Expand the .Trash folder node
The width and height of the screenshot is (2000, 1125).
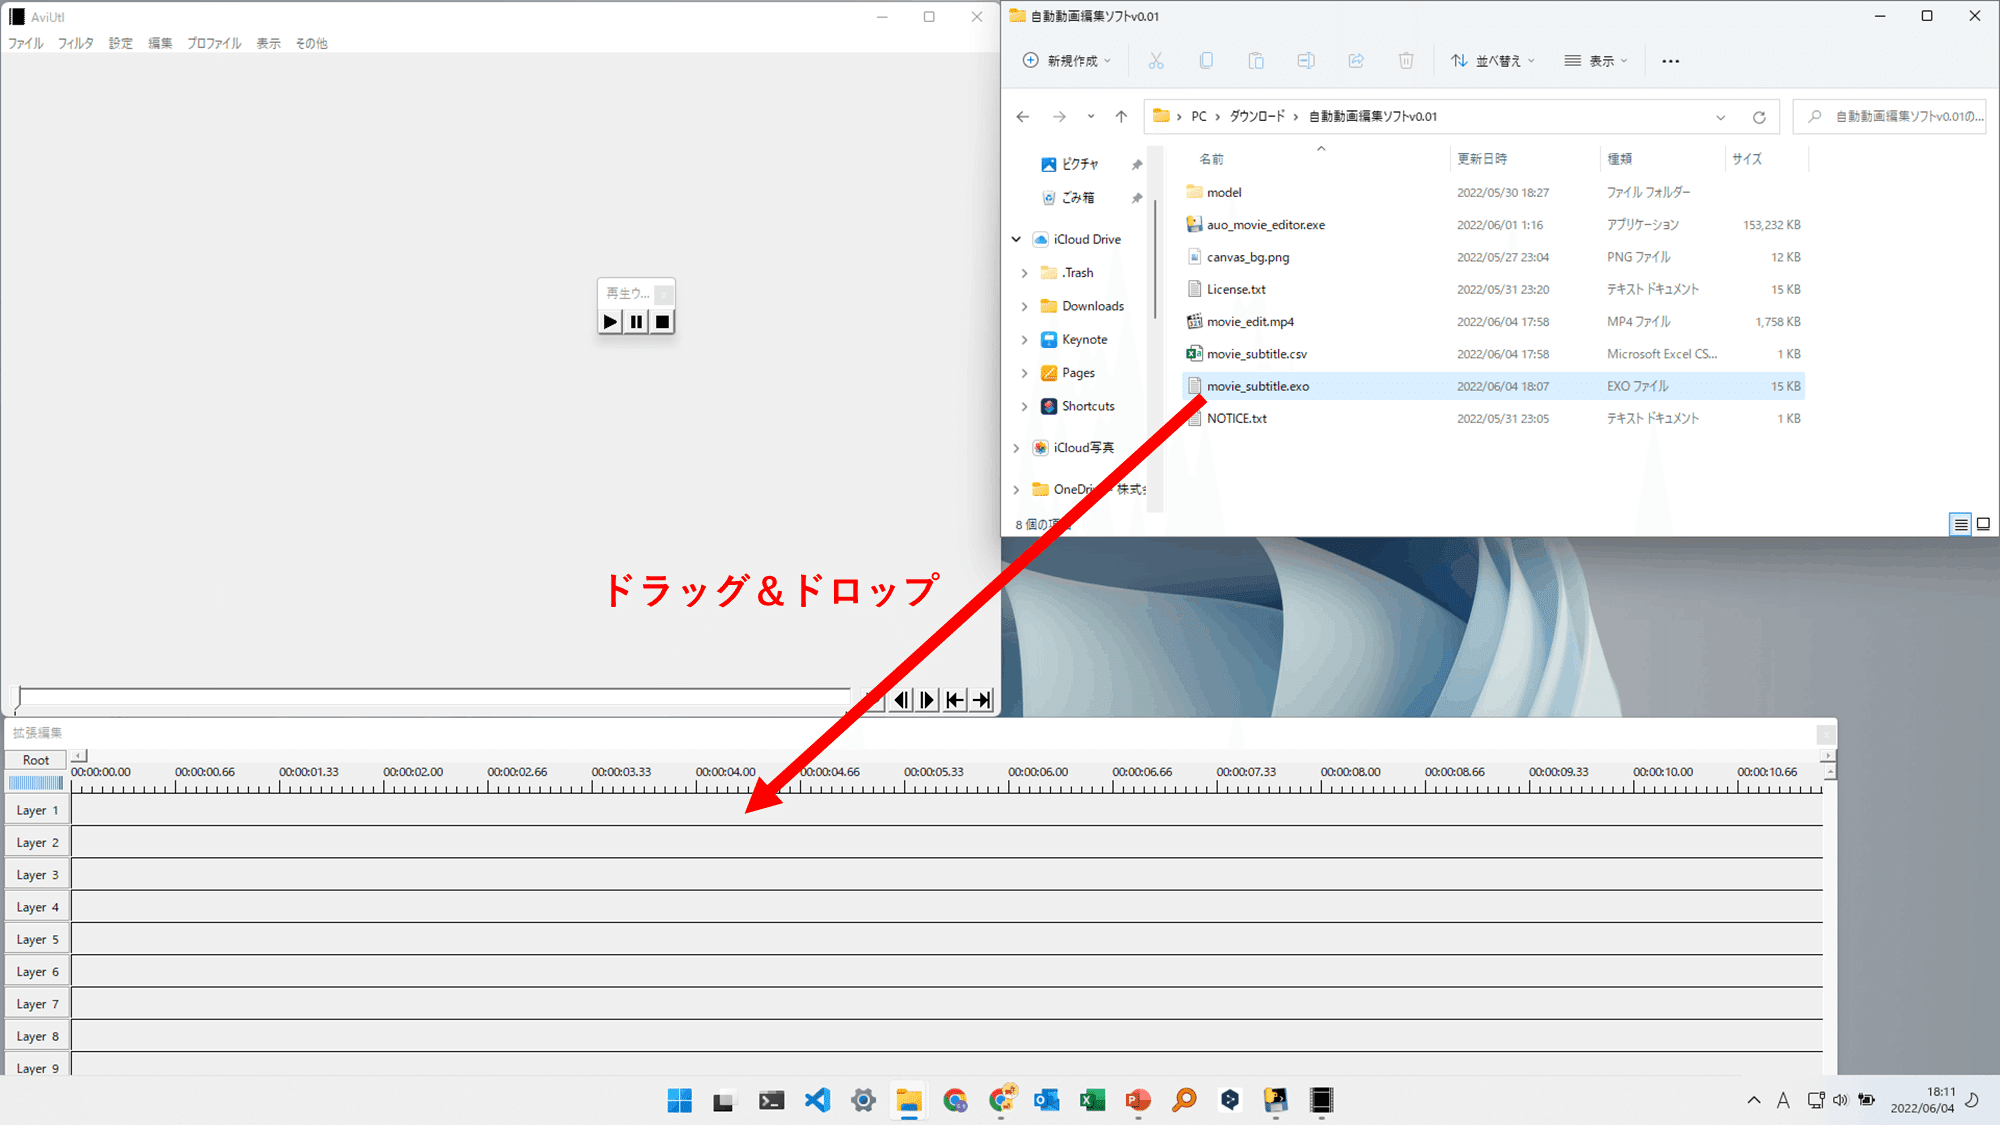coord(1024,273)
